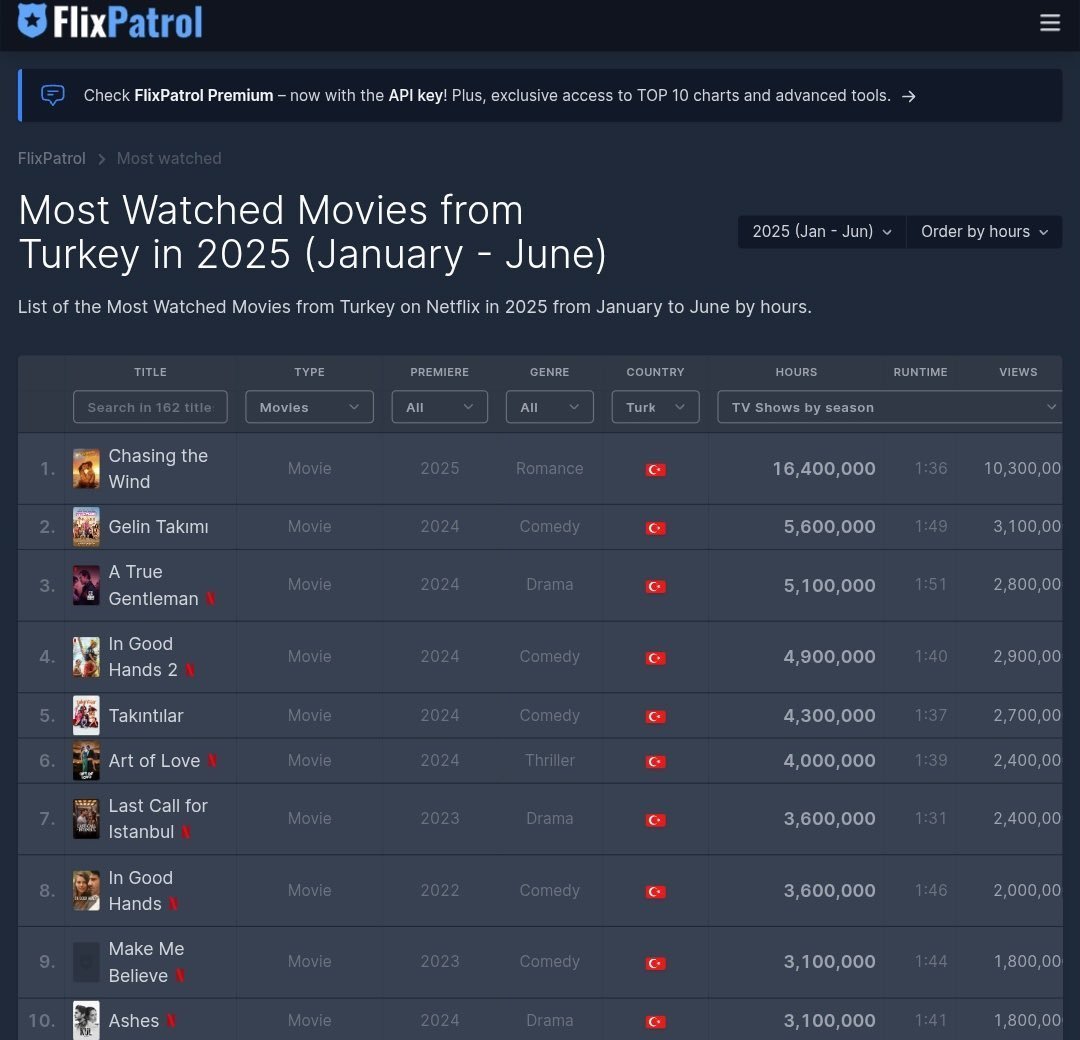The height and width of the screenshot is (1040, 1080).
Task: Click Turkey flag in Chasing the Wind row
Action: tap(655, 469)
